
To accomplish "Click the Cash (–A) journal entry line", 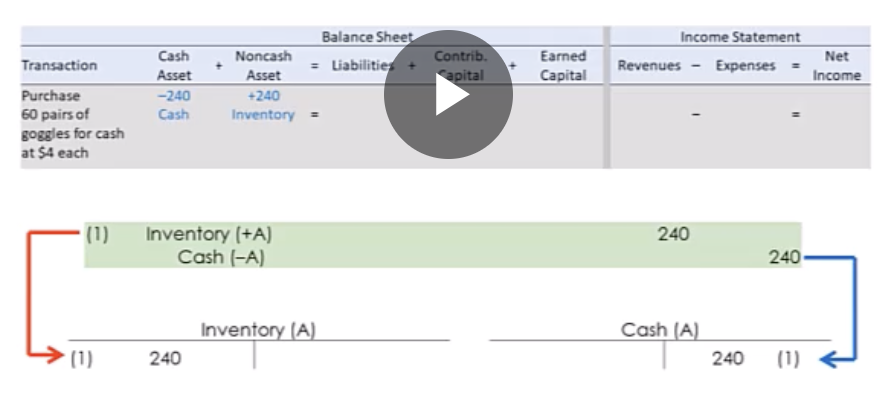I will [x=443, y=257].
